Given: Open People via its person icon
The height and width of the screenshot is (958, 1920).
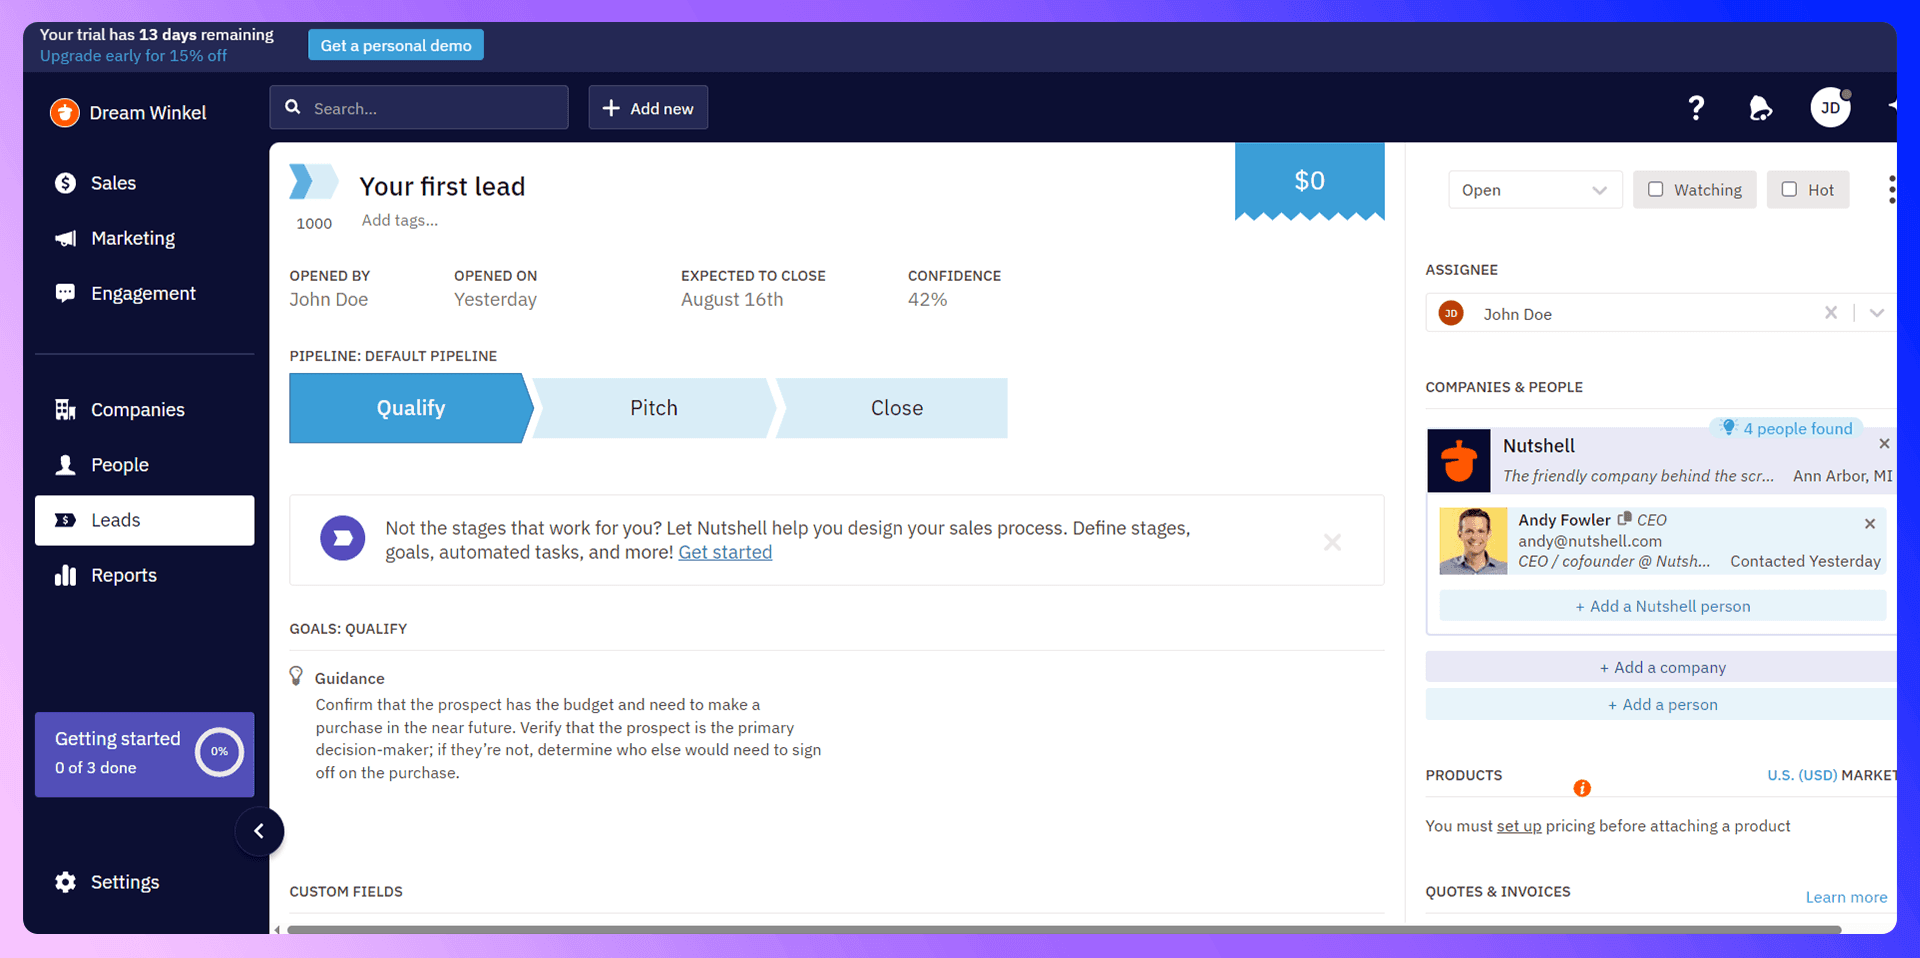Looking at the screenshot, I should point(65,465).
